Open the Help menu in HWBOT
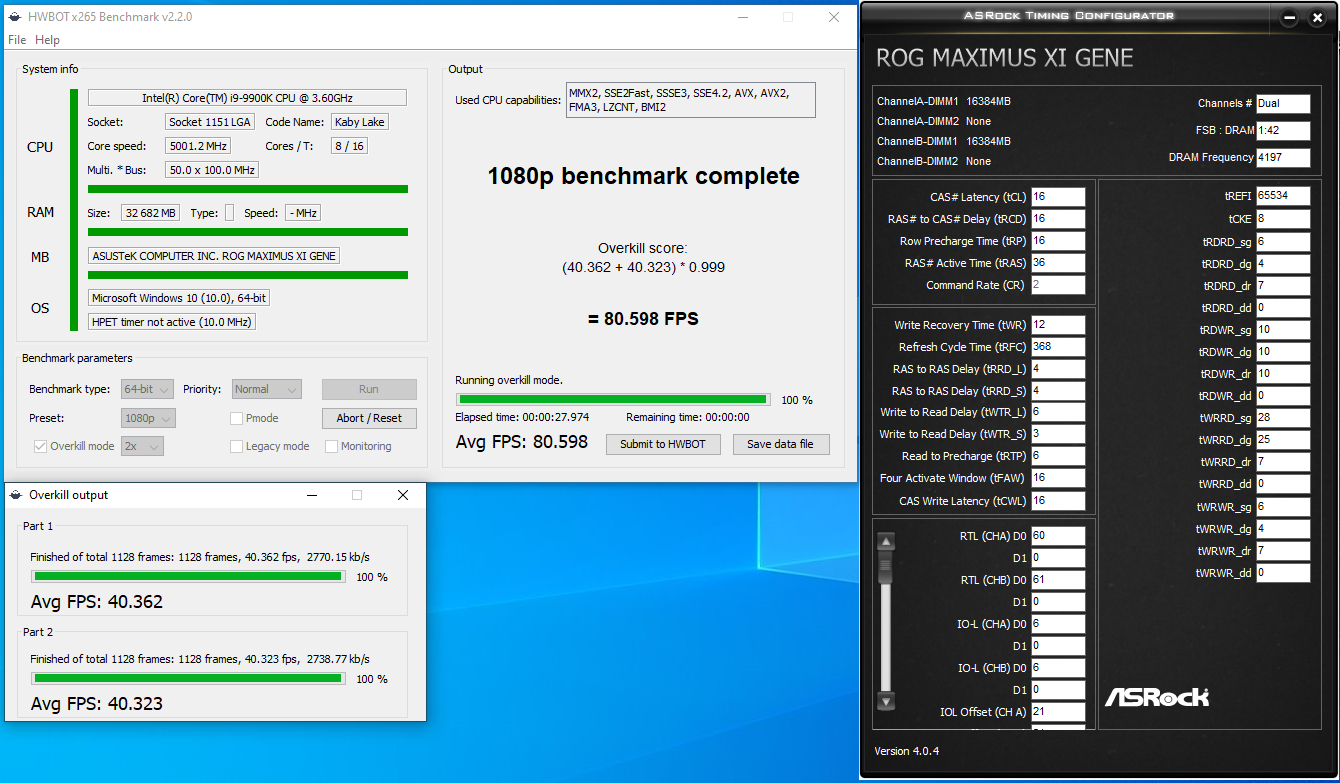Image resolution: width=1340 pixels, height=783 pixels. click(47, 40)
